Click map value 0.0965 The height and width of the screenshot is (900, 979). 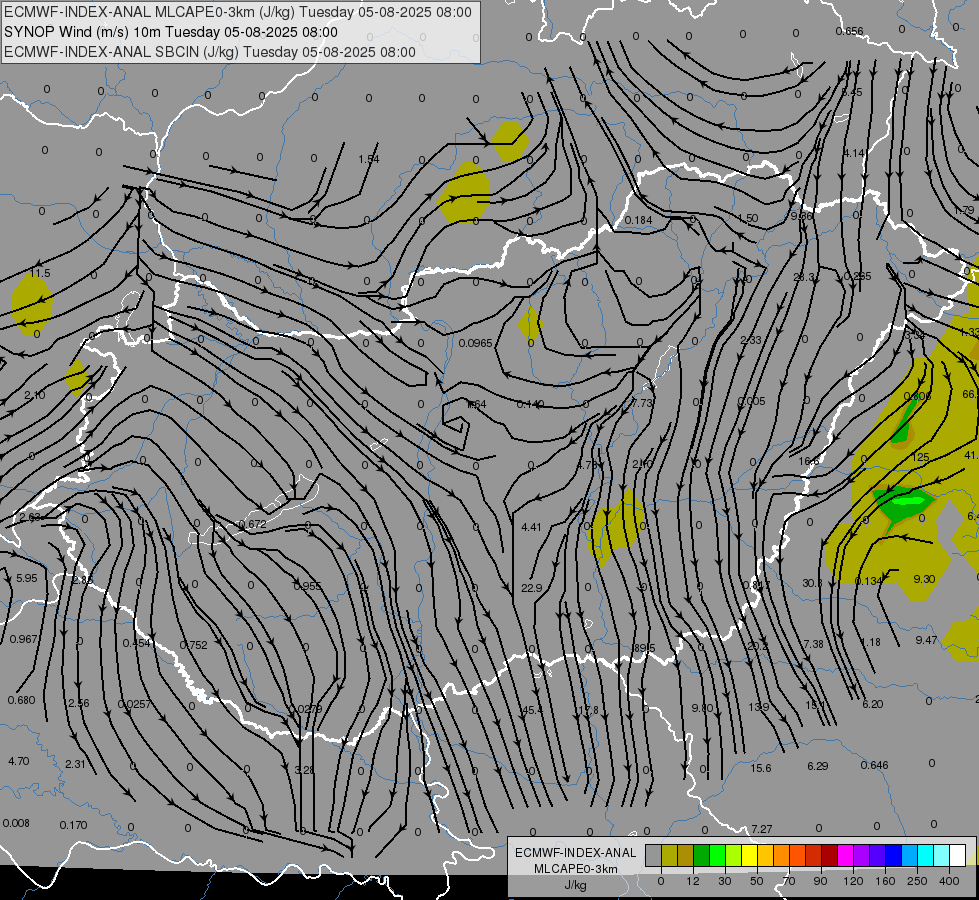point(475,343)
